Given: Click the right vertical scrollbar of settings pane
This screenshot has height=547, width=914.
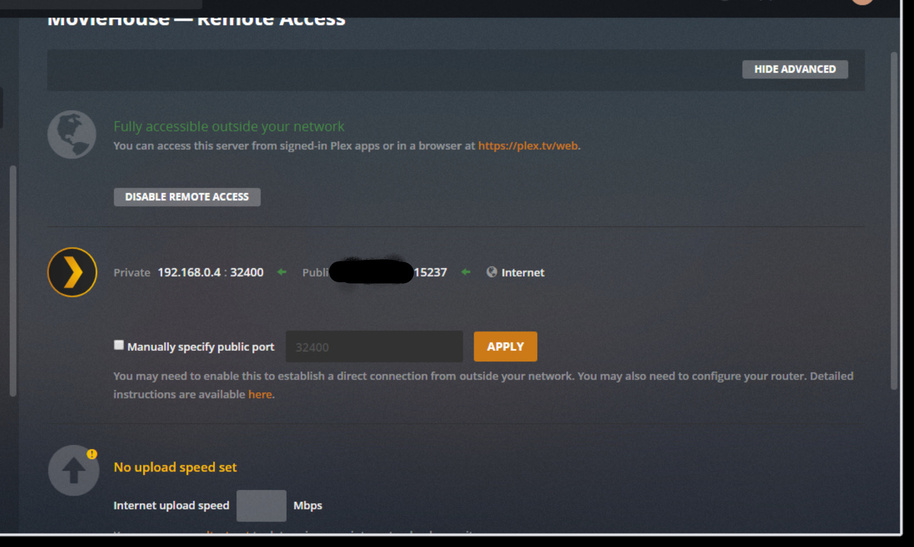Looking at the screenshot, I should [x=894, y=222].
